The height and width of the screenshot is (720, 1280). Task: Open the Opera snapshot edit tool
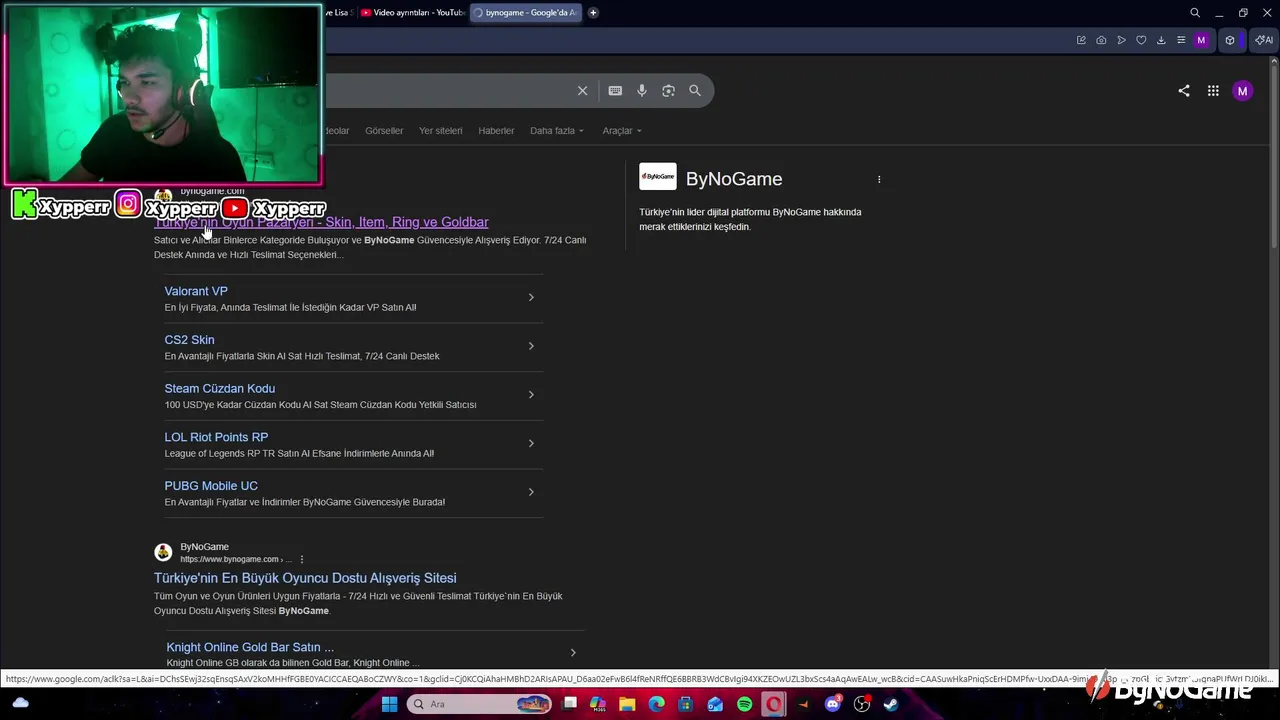(1081, 40)
